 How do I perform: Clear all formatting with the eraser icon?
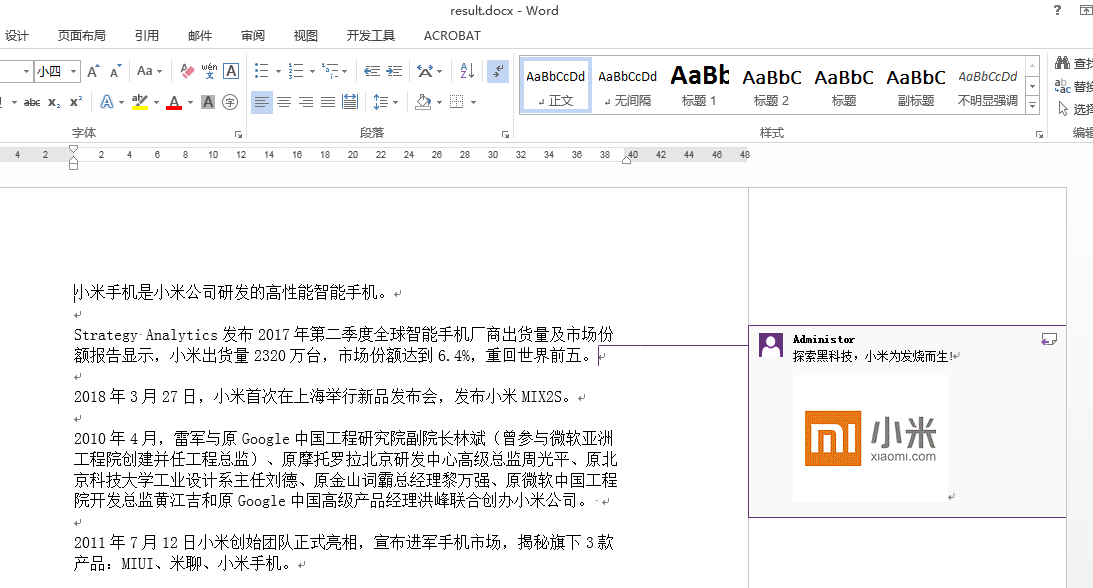point(187,71)
